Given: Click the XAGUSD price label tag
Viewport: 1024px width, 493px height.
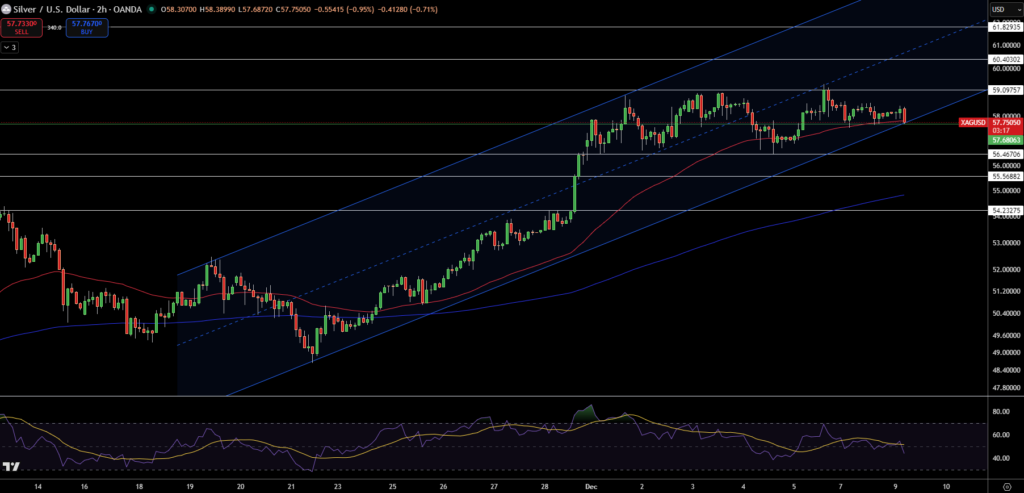Looking at the screenshot, I should [x=972, y=122].
